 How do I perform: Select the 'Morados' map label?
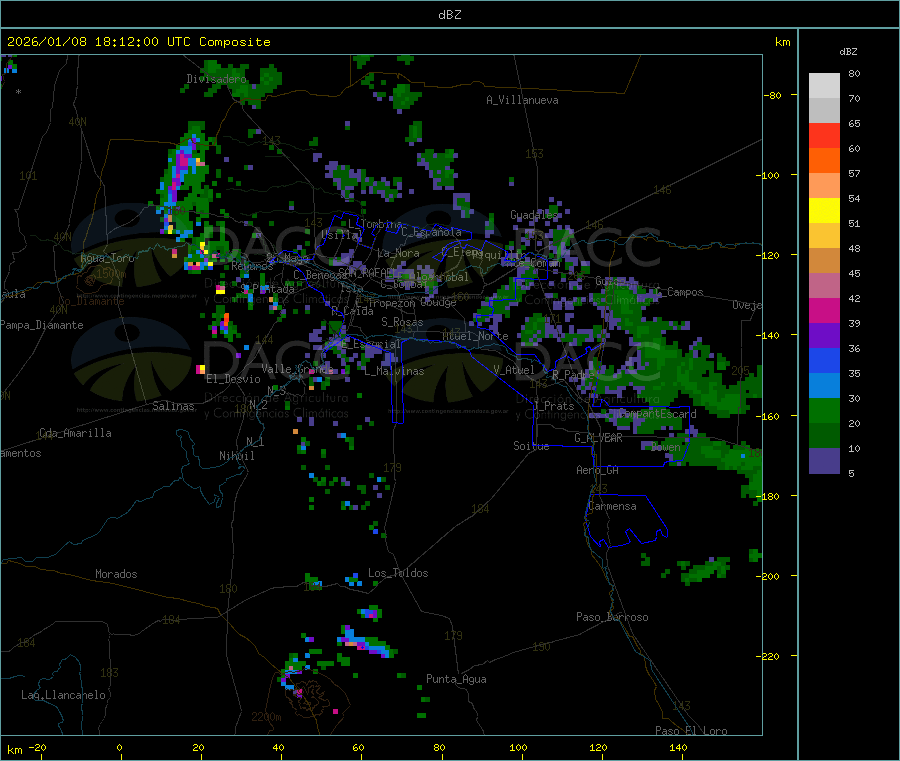pyautogui.click(x=117, y=574)
